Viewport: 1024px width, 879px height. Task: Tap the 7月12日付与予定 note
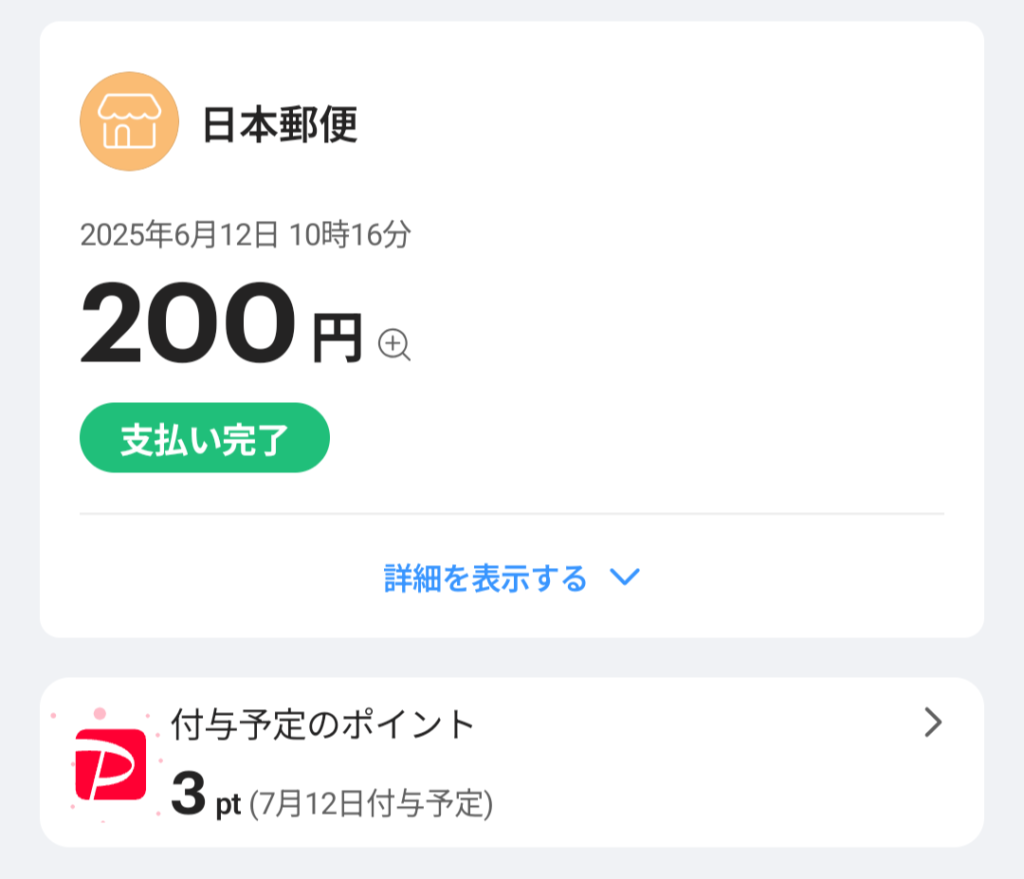point(371,803)
